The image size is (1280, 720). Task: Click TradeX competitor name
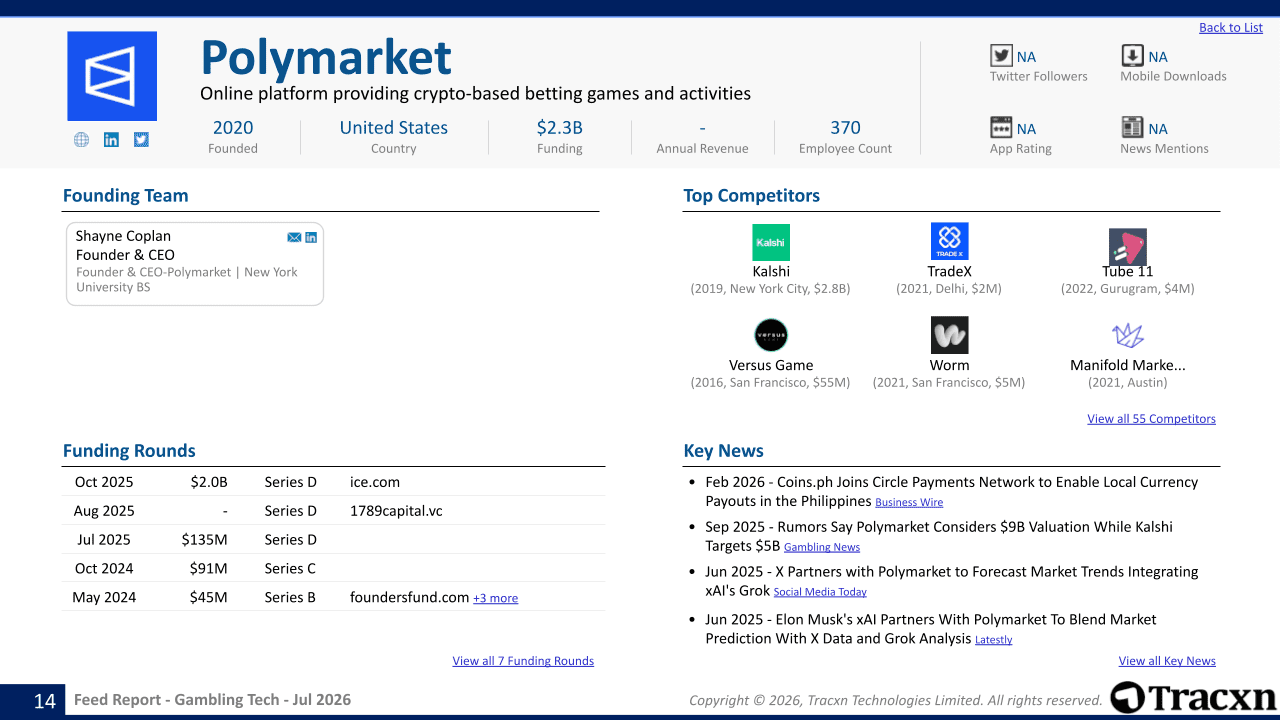tap(949, 271)
